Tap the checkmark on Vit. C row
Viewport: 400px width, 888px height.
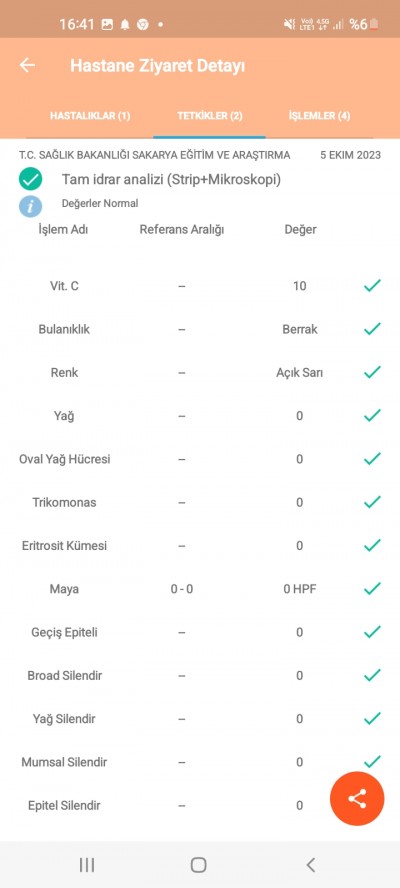372,285
